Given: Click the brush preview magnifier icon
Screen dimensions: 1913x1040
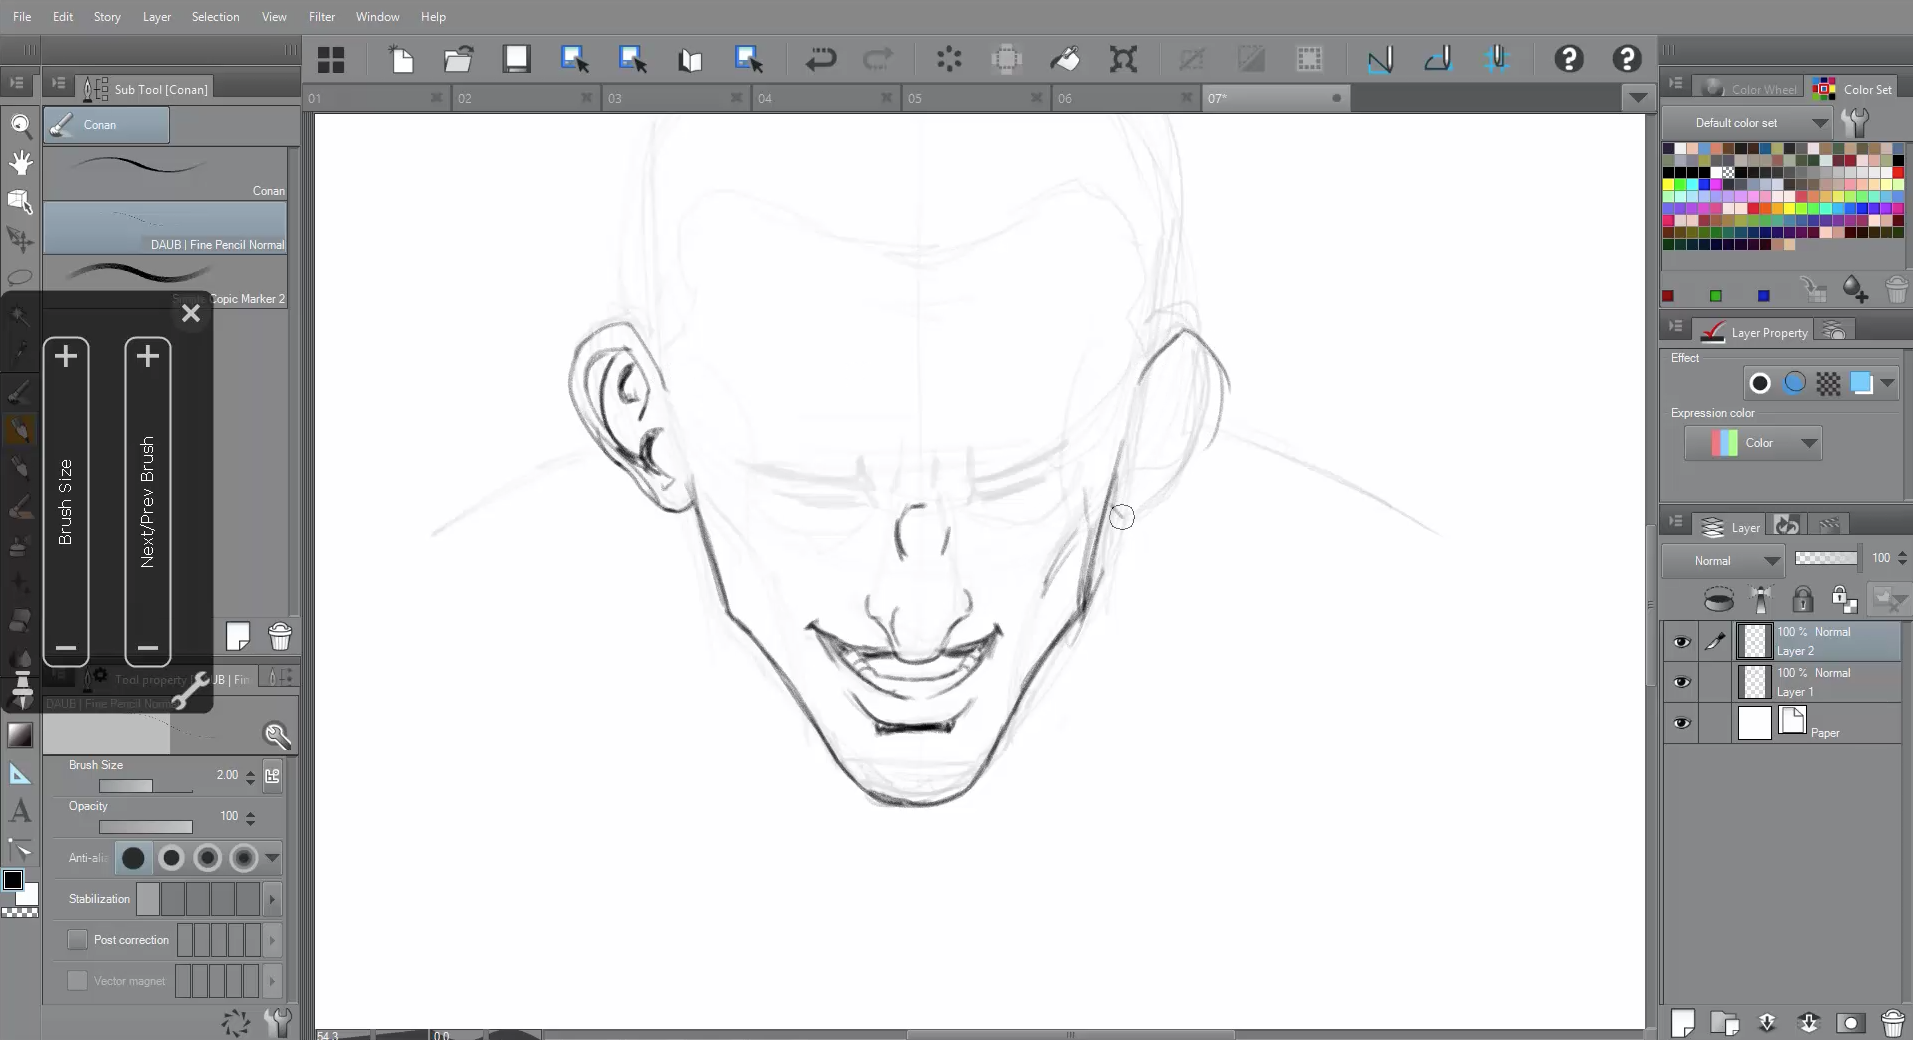Looking at the screenshot, I should tap(277, 736).
